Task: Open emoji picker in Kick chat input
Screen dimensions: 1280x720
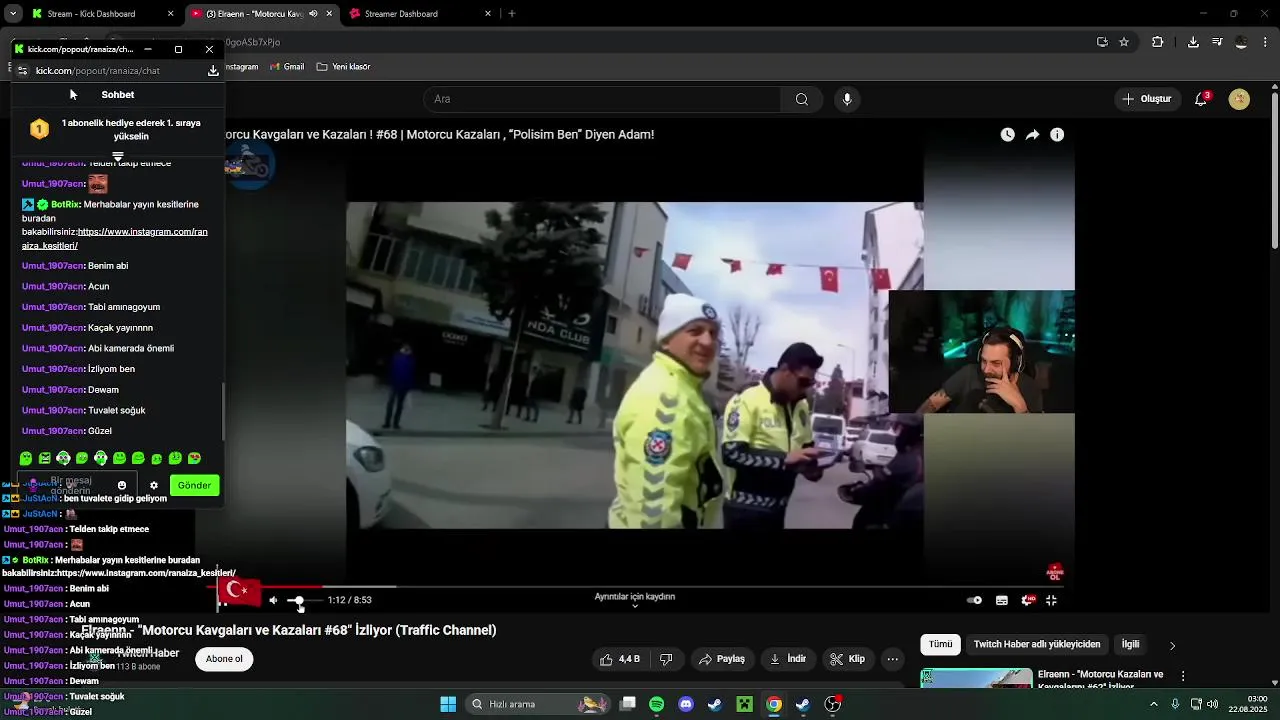Action: [x=122, y=485]
